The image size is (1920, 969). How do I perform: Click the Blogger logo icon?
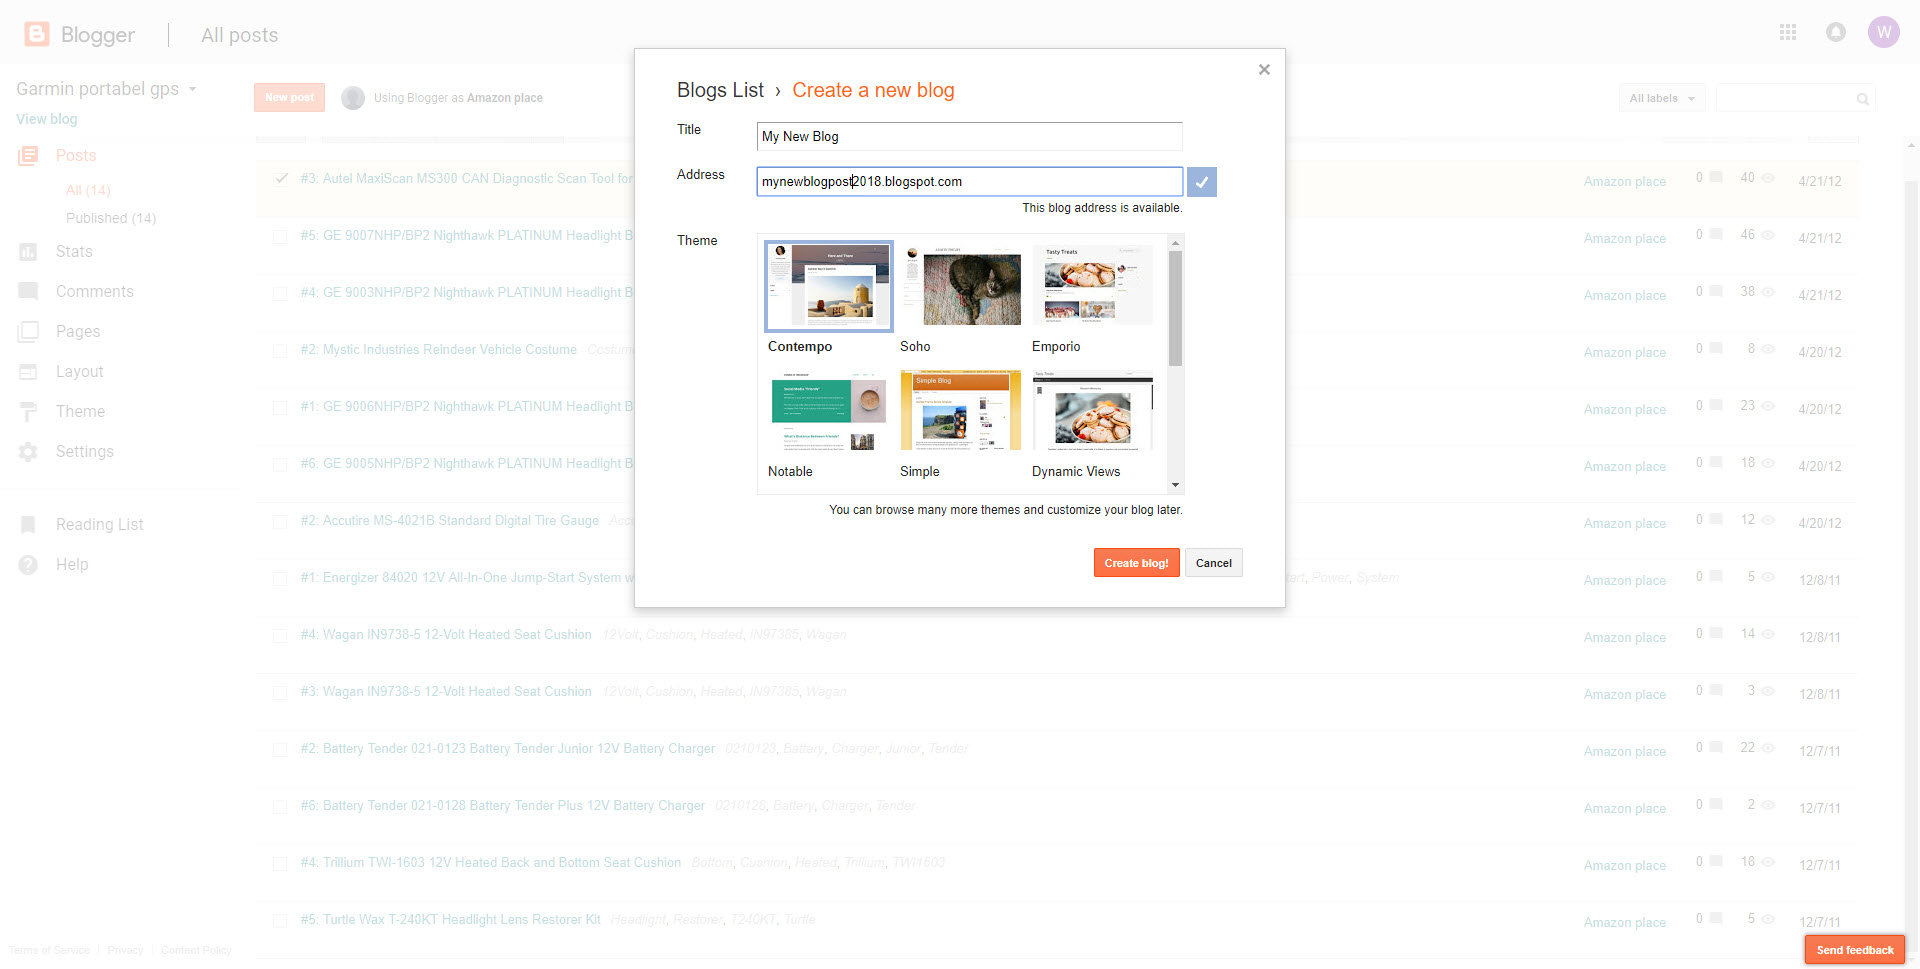pos(37,34)
